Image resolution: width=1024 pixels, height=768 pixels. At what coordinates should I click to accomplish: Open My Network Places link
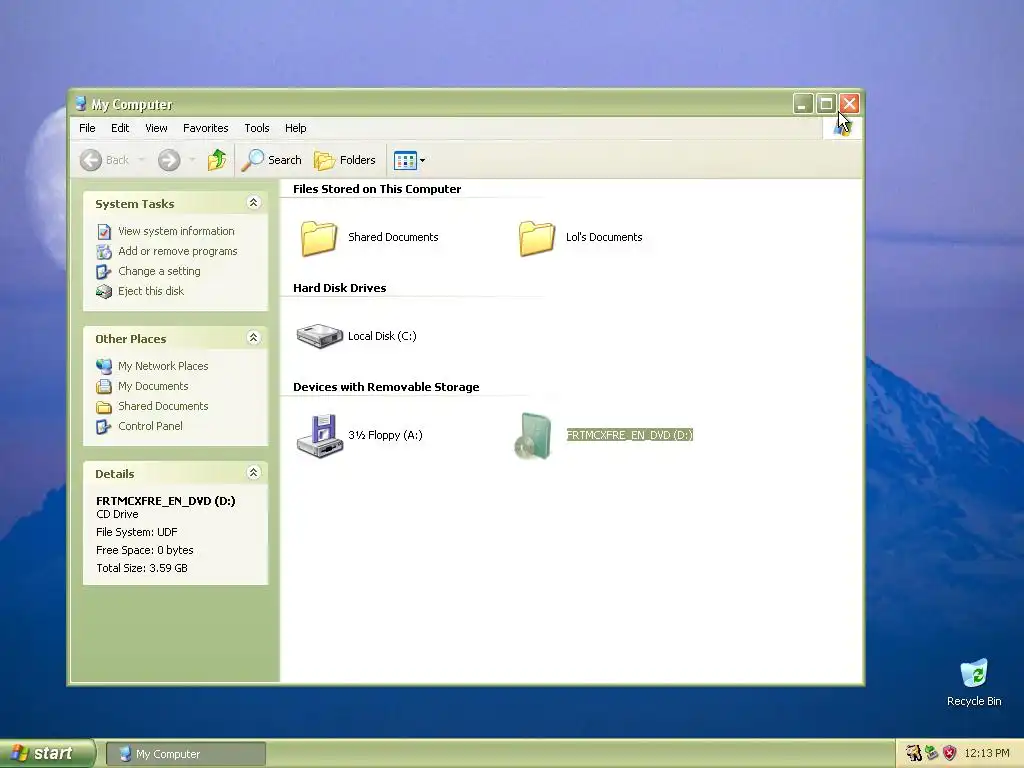click(163, 366)
